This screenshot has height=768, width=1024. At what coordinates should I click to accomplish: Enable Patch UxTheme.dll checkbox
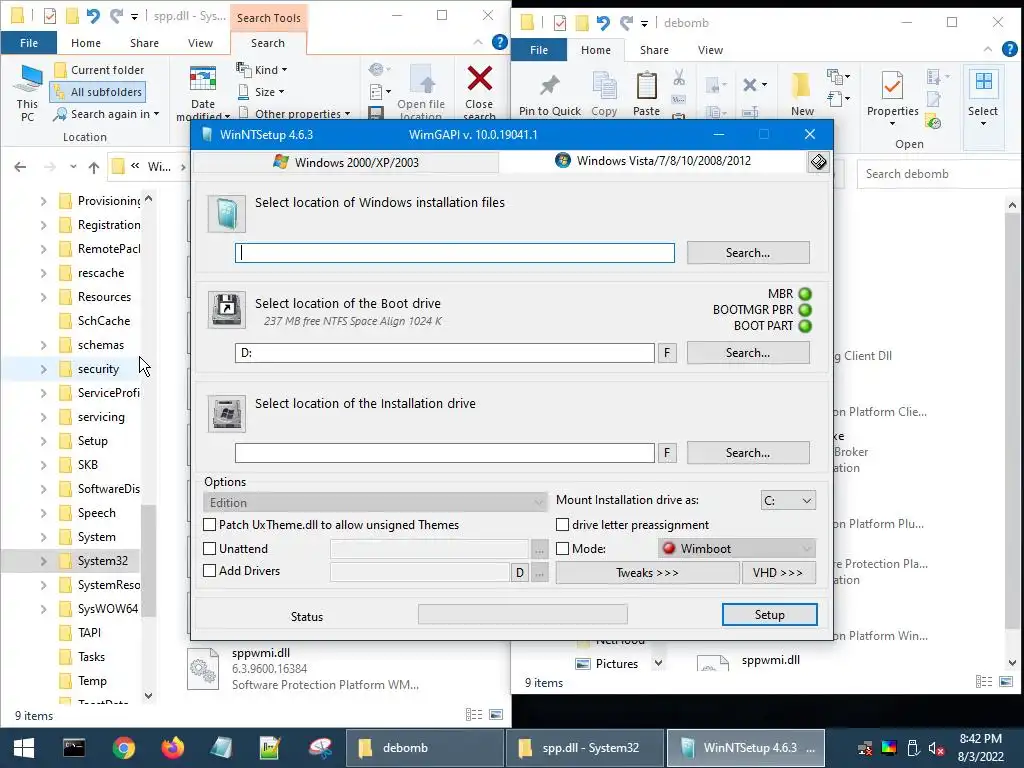pos(210,524)
